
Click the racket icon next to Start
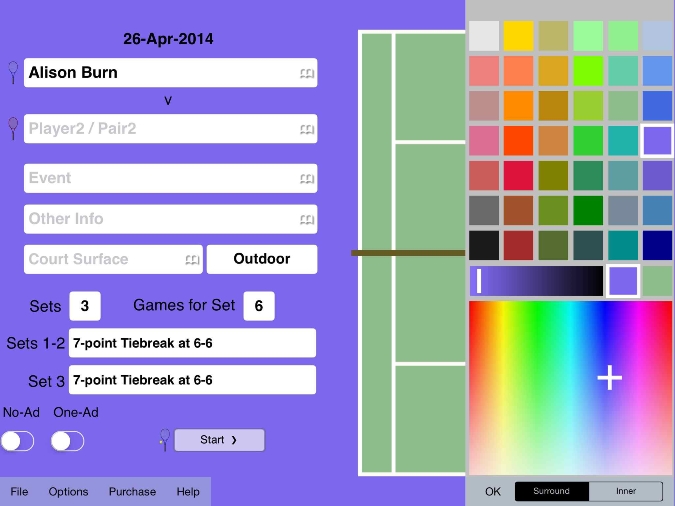click(164, 440)
